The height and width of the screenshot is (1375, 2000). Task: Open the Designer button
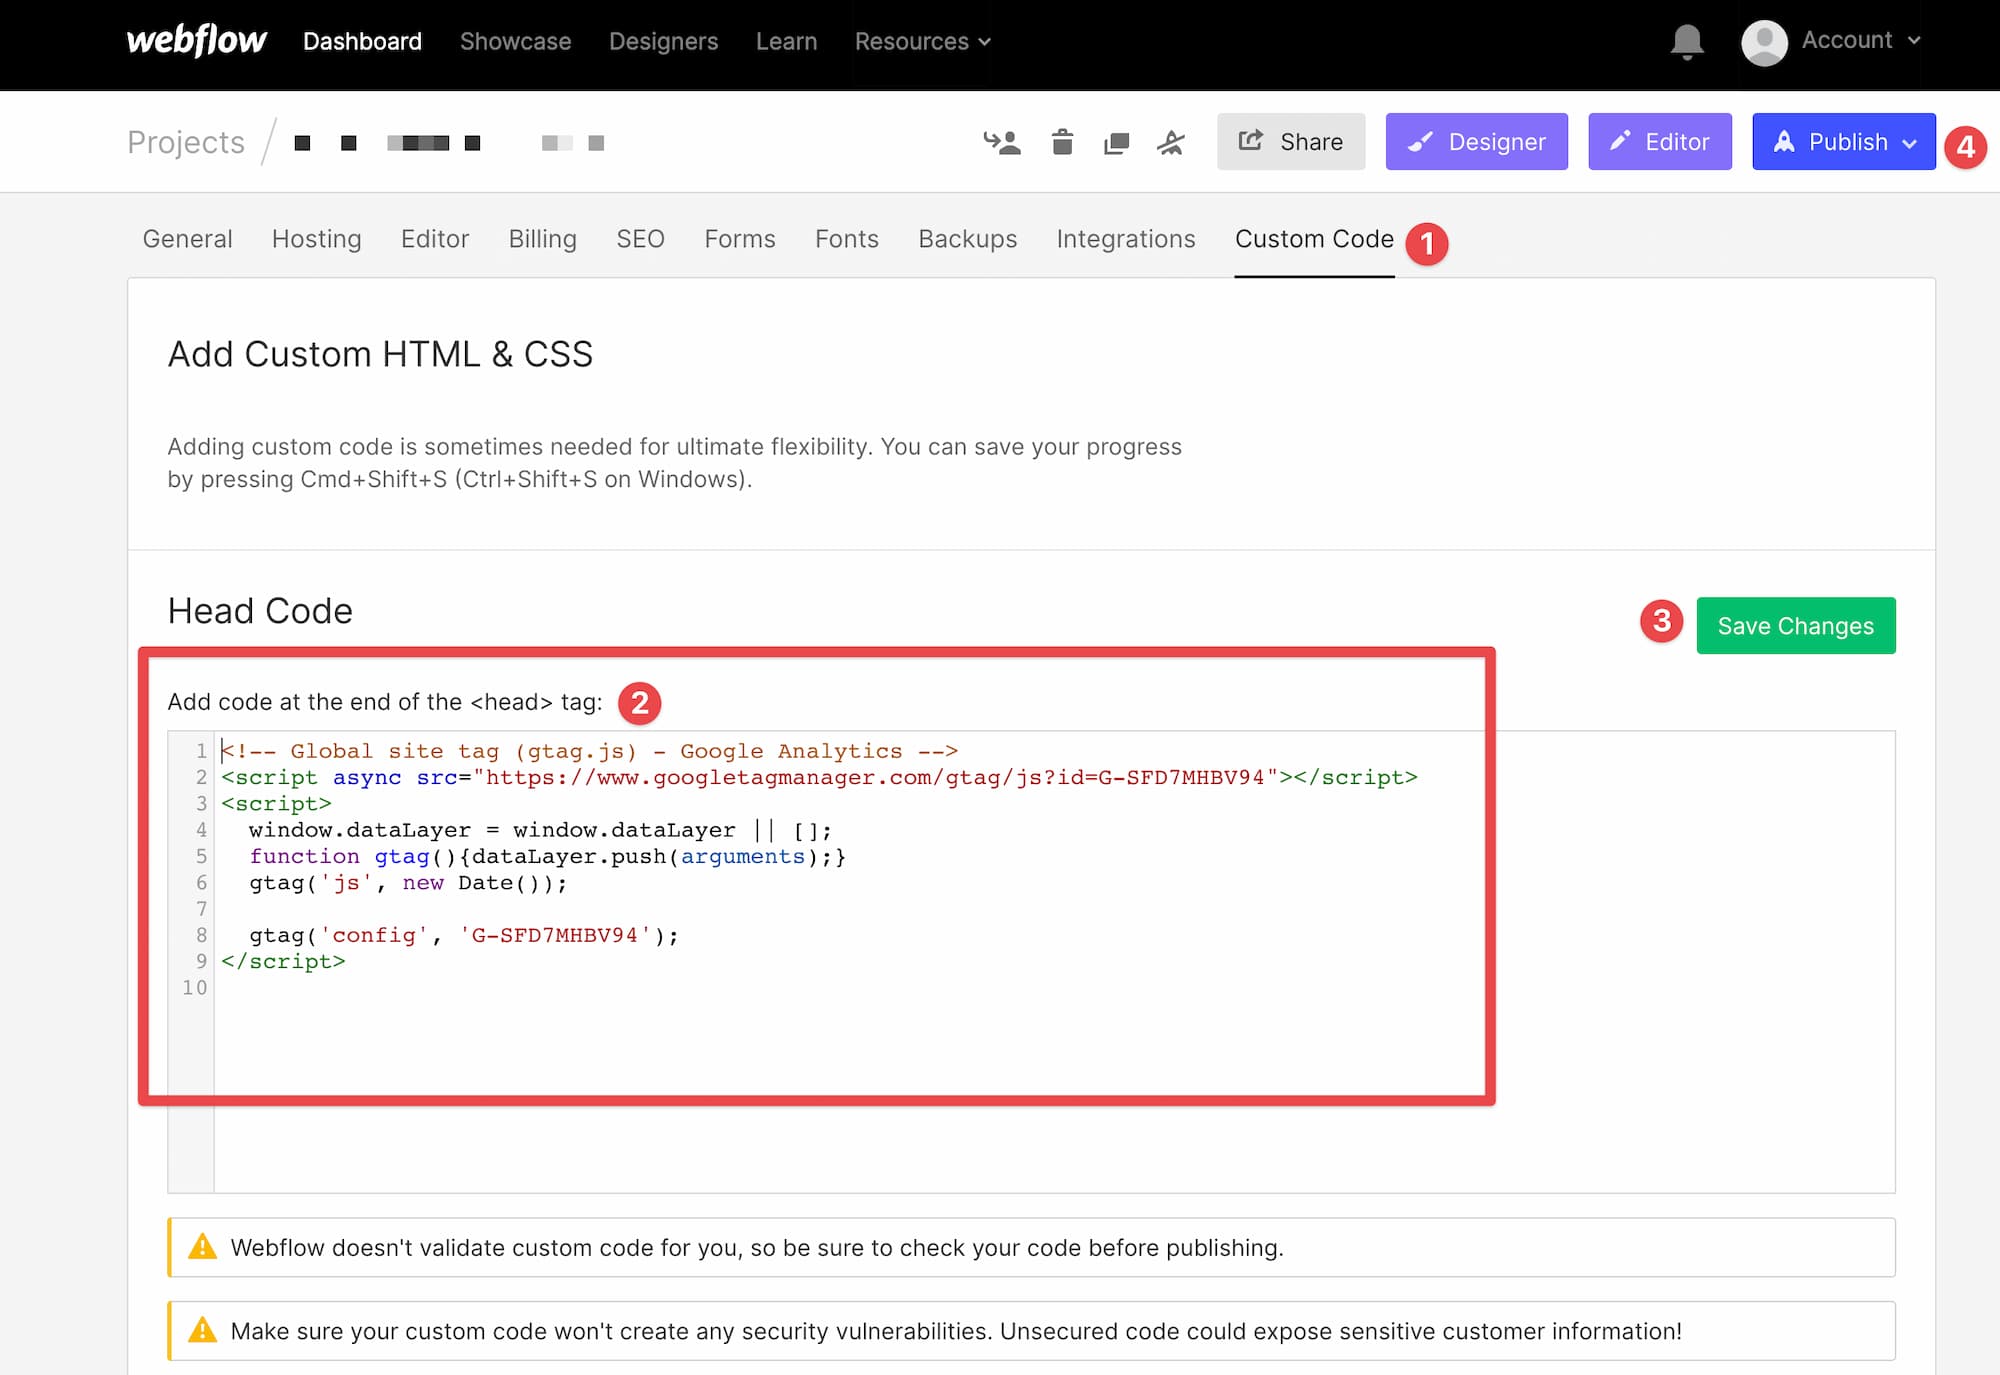pos(1476,142)
